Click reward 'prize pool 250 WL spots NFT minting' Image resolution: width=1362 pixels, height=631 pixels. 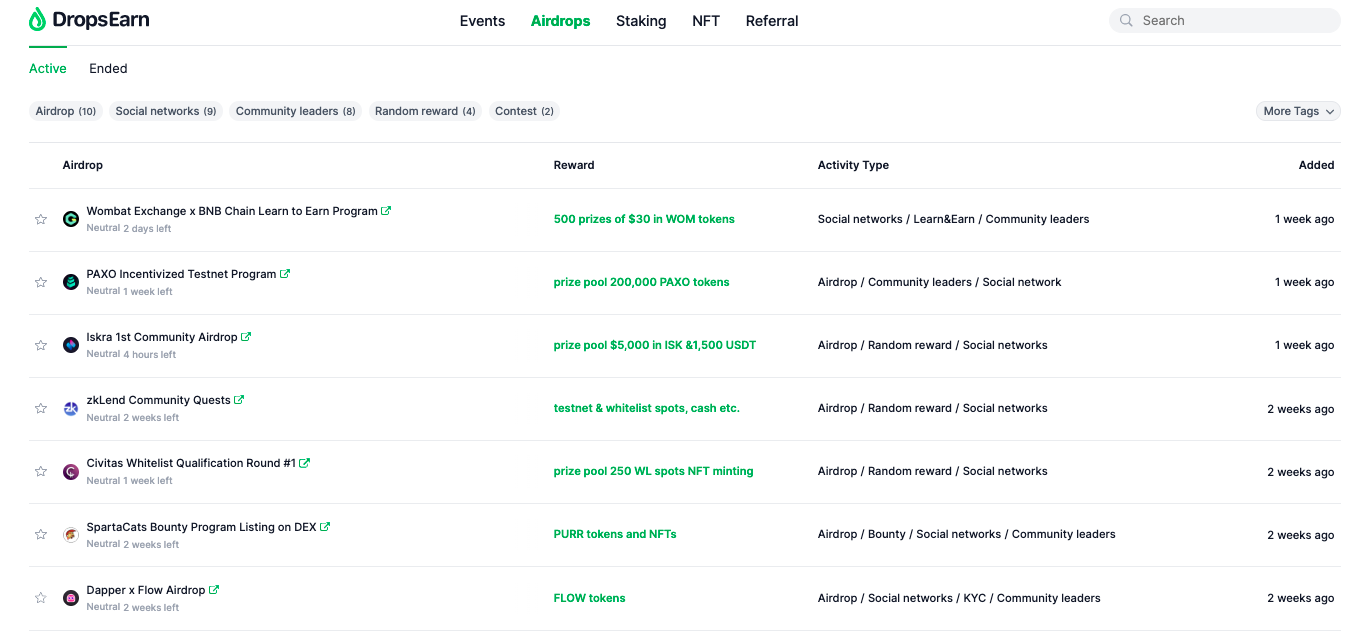(654, 471)
